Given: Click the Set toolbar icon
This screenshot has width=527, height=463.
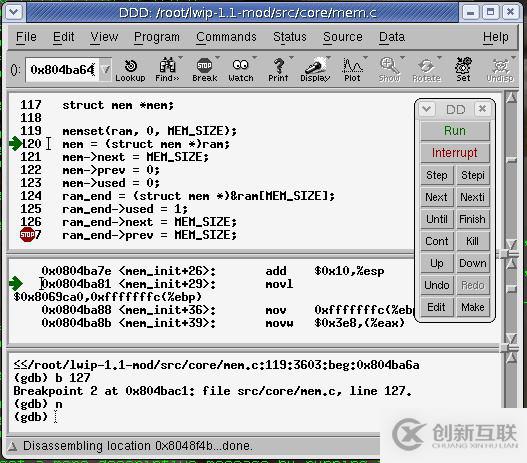Looking at the screenshot, I should pos(463,70).
